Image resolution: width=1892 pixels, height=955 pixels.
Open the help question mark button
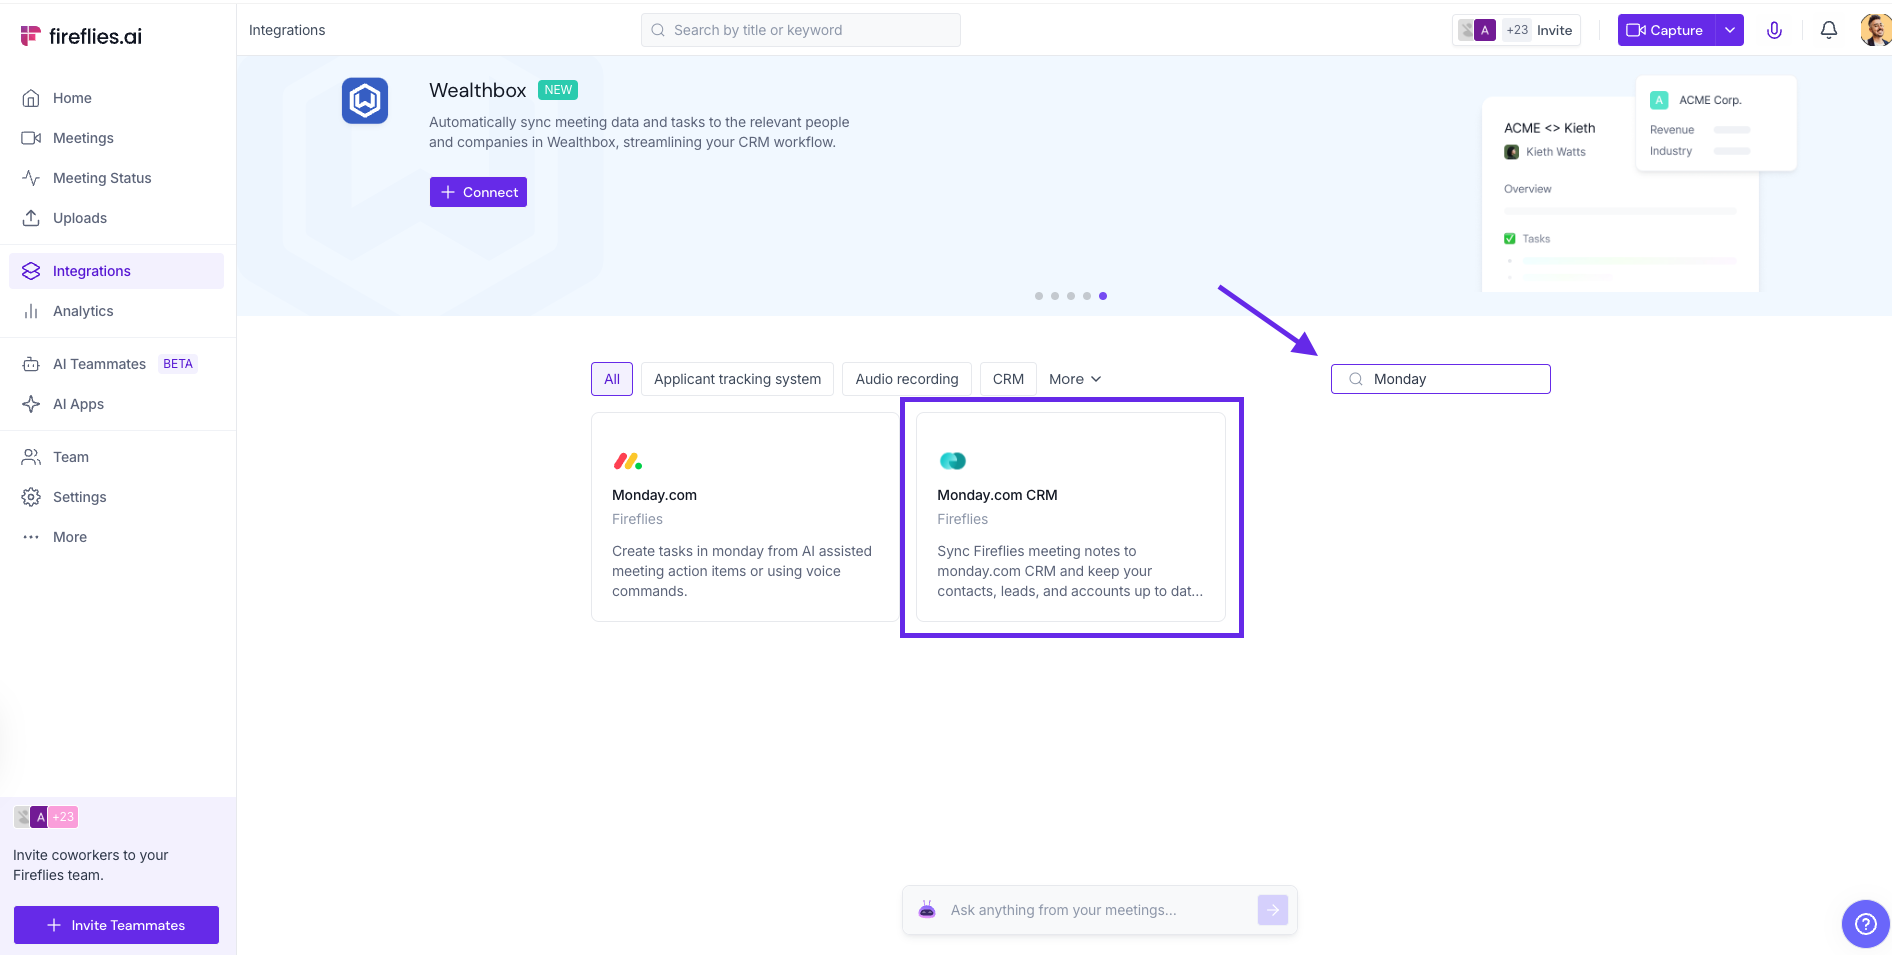click(1865, 924)
